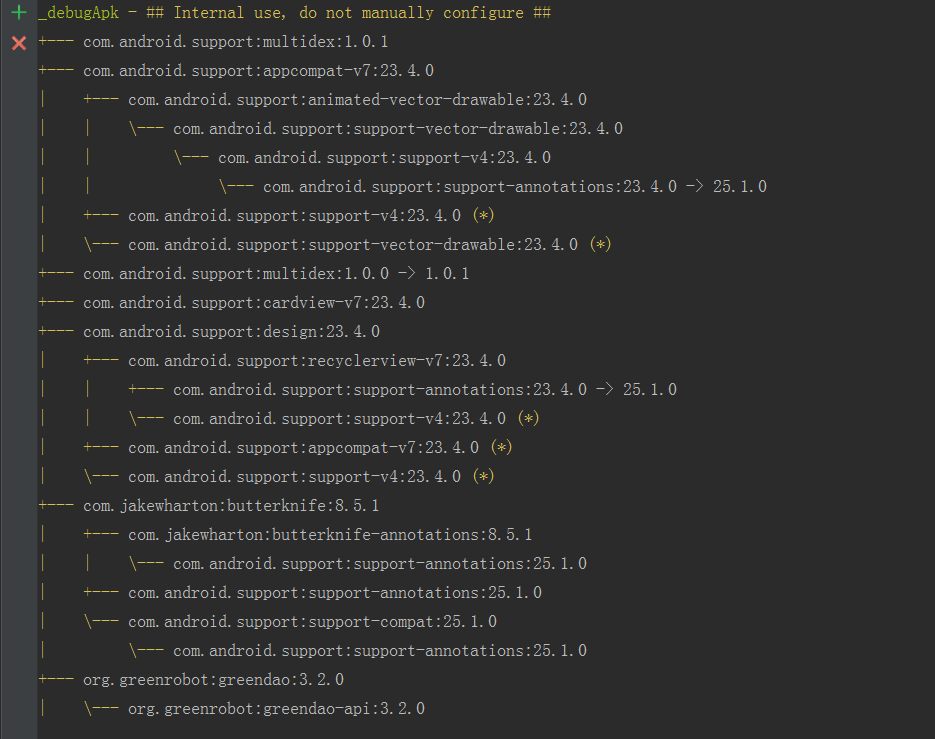The image size is (935, 739).
Task: Click the butterknife-annotations:8.5.1 dependency
Action: coord(330,534)
